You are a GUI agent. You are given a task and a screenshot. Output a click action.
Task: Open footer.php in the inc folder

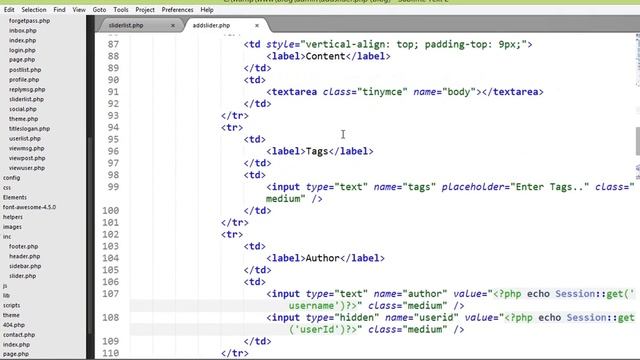23,246
